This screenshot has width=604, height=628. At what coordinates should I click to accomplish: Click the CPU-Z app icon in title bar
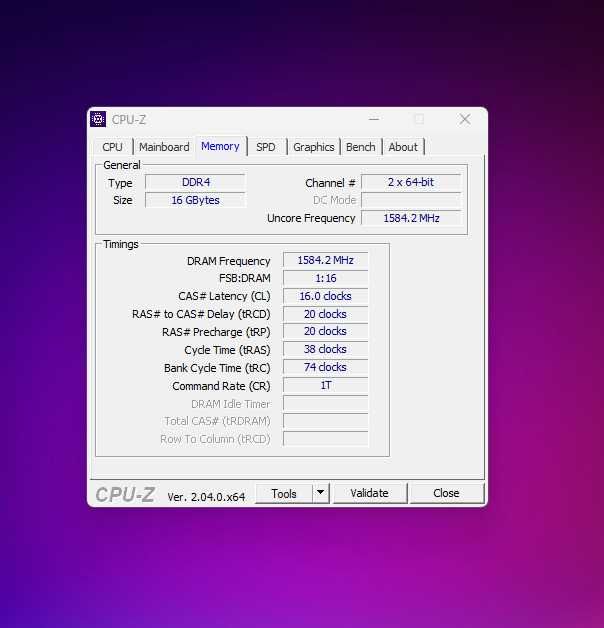98,119
